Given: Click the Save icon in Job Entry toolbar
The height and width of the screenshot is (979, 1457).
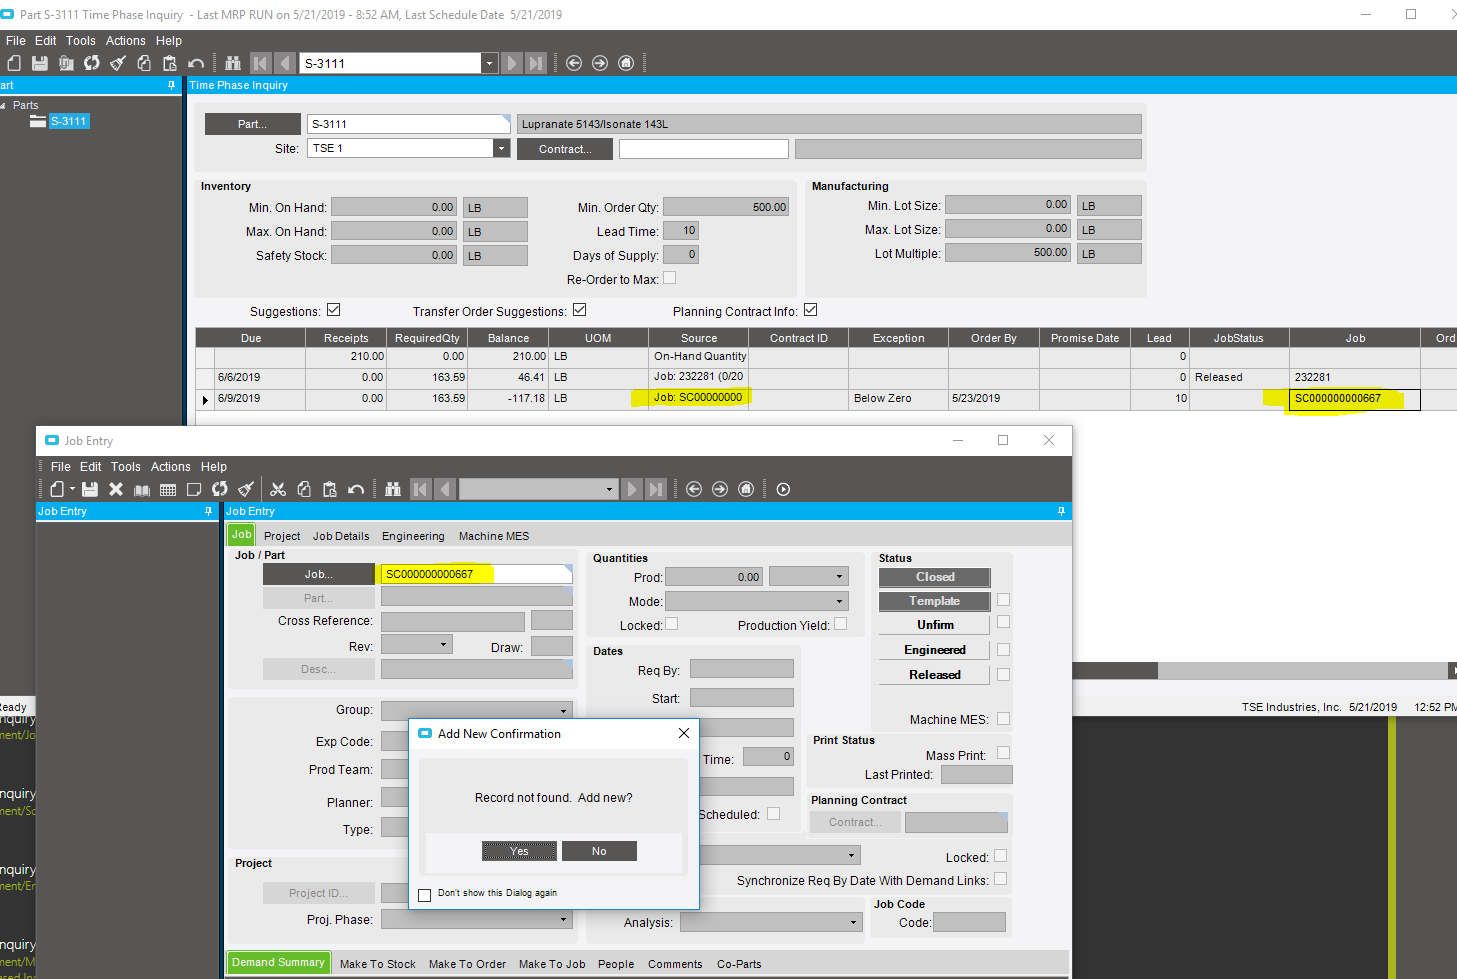Looking at the screenshot, I should pos(90,489).
